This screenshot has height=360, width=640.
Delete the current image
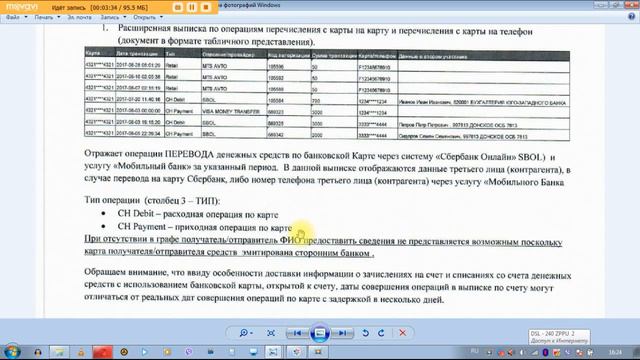tap(403, 333)
